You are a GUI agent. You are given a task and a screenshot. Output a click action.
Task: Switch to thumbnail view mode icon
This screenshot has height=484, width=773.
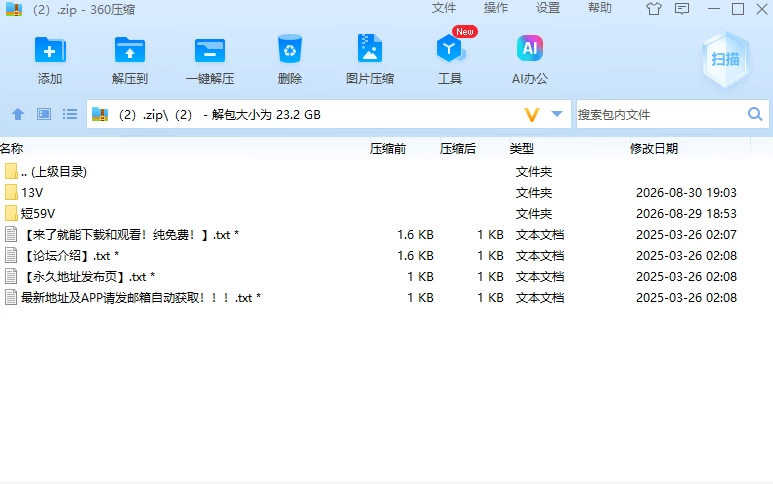click(44, 114)
